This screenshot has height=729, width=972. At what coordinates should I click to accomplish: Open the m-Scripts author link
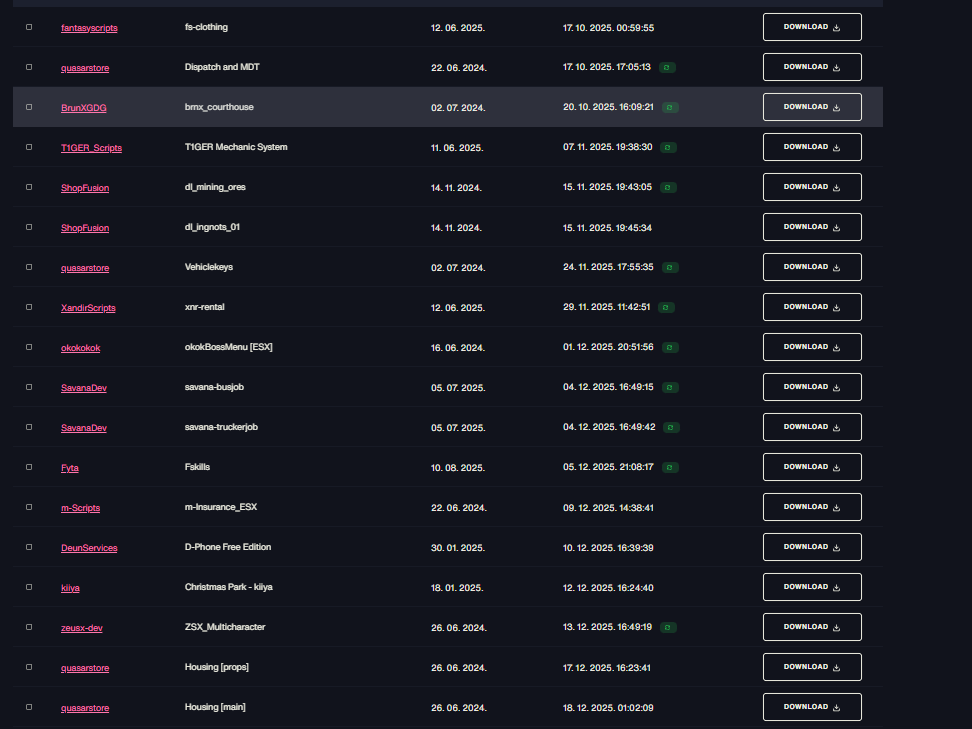coord(81,508)
